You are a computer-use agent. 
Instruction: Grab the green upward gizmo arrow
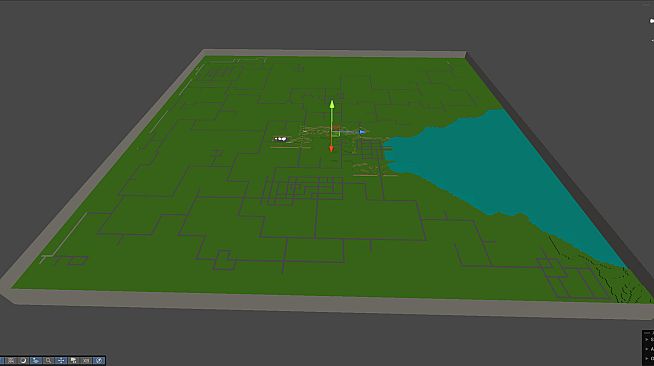click(332, 104)
